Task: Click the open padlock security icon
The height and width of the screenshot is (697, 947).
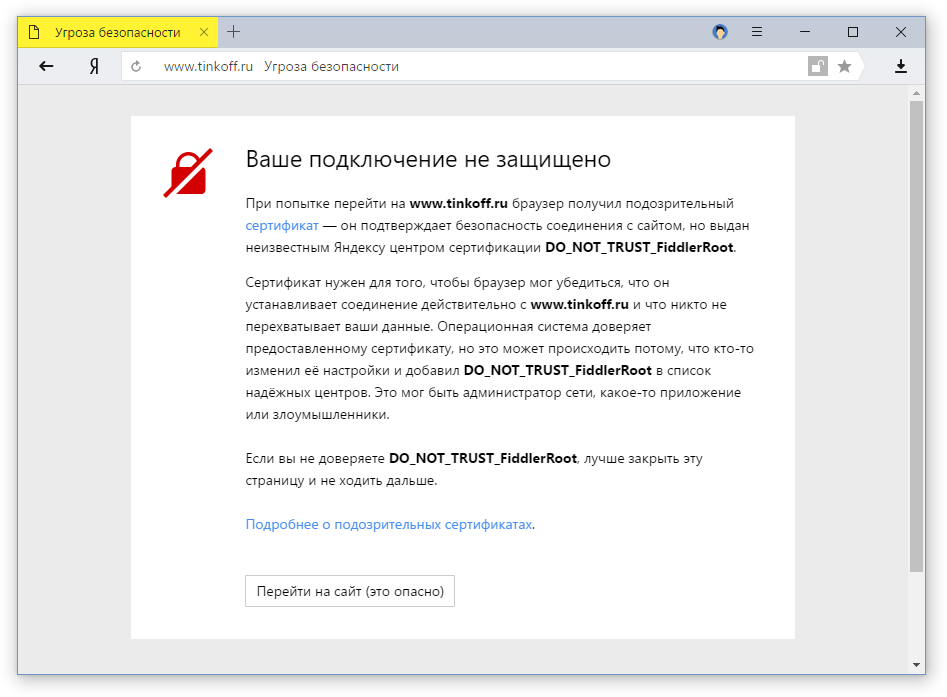Action: coord(818,66)
